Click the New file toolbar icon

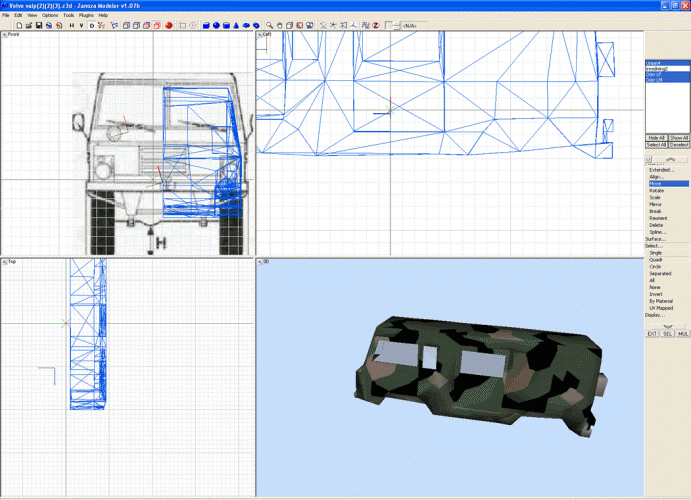(x=18, y=25)
